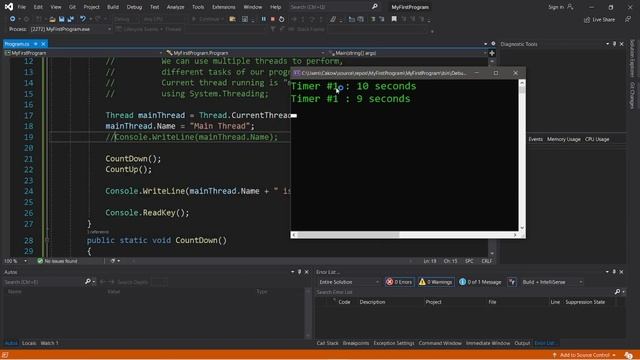Click the console vertical scrollbar down arrow
This screenshot has width=640, height=360.
[x=522, y=228]
